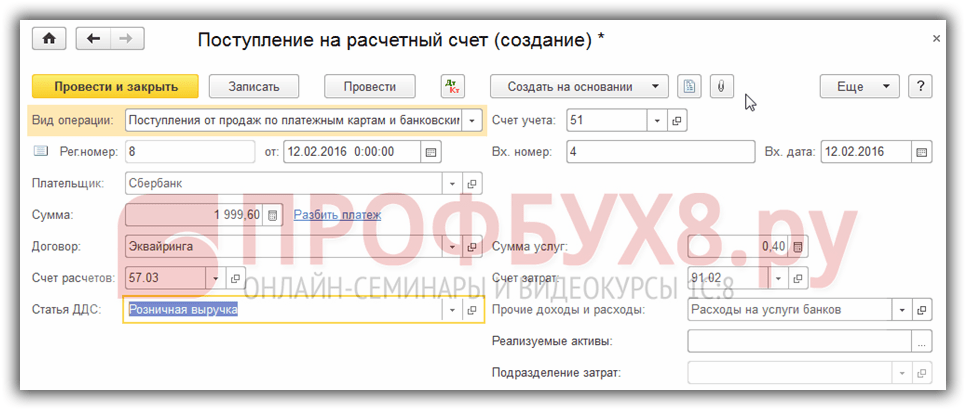Open Подразделение затрат item form
966x410 pixels.
click(922, 373)
